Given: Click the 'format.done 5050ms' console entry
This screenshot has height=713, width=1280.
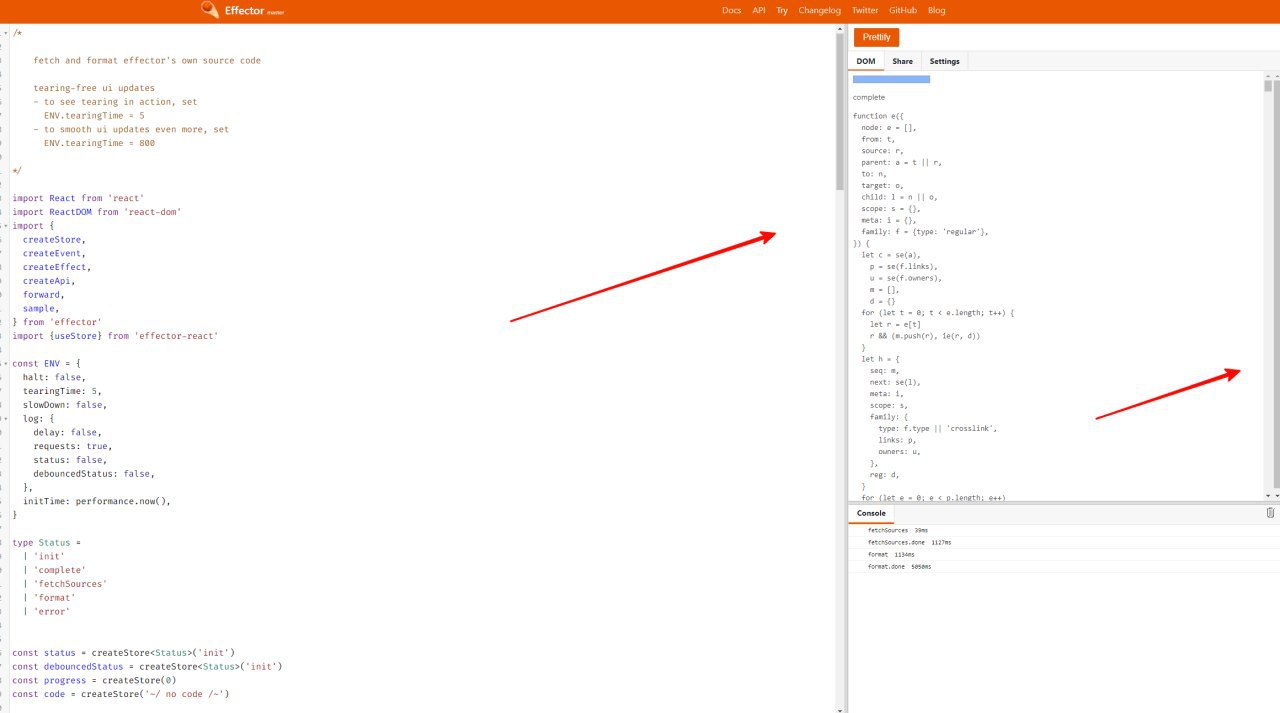Looking at the screenshot, I should pyautogui.click(x=899, y=566).
